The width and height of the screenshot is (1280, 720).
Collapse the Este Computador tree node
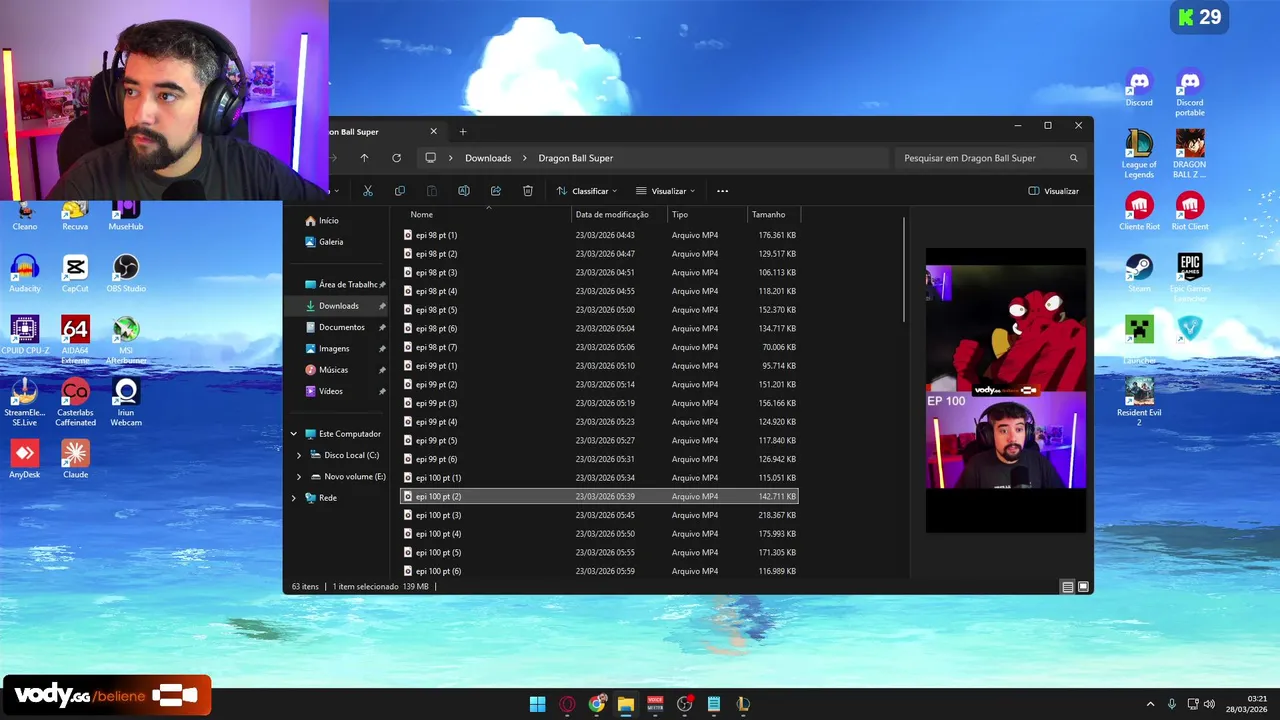click(x=294, y=434)
